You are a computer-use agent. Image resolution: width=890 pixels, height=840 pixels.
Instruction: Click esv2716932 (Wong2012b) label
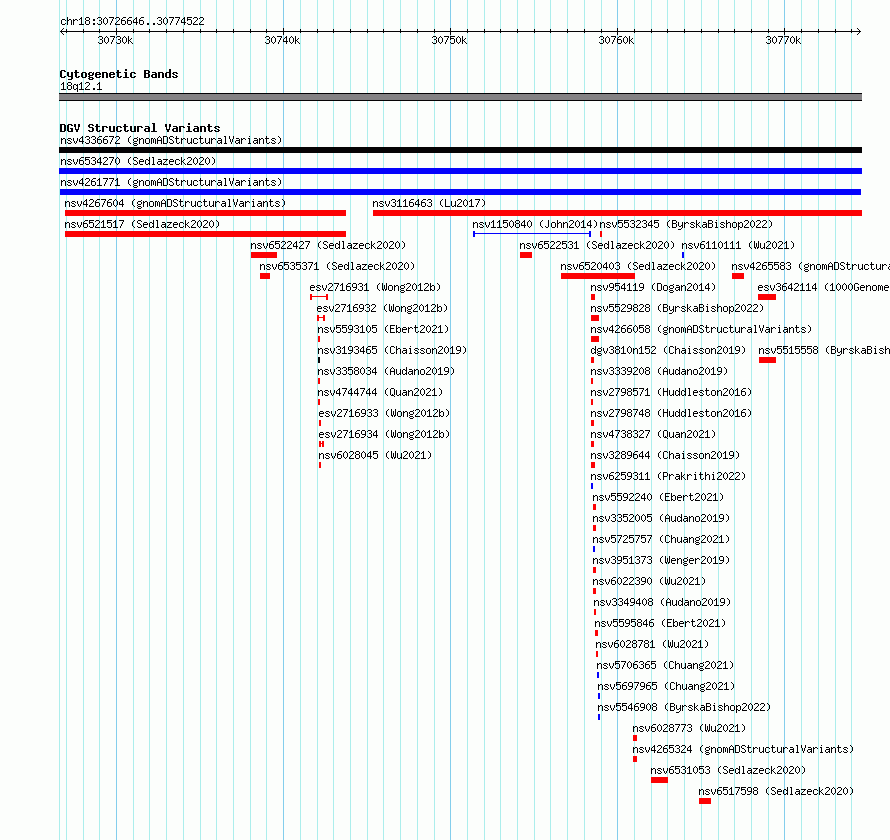pos(383,308)
